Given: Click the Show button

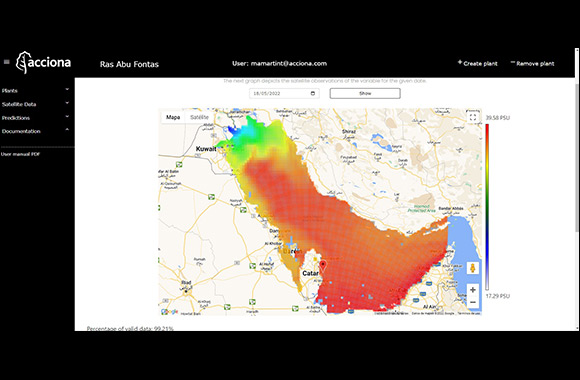Looking at the screenshot, I should click(365, 93).
